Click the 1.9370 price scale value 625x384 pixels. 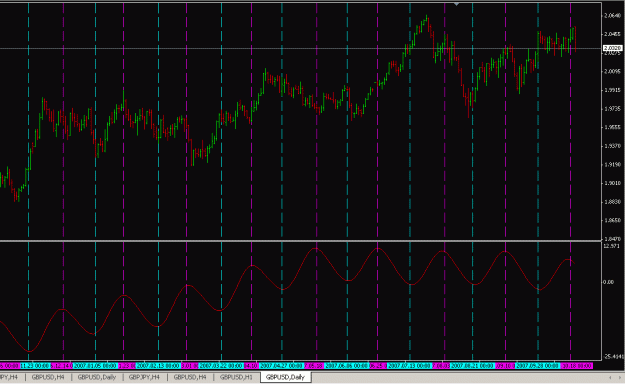coord(612,146)
